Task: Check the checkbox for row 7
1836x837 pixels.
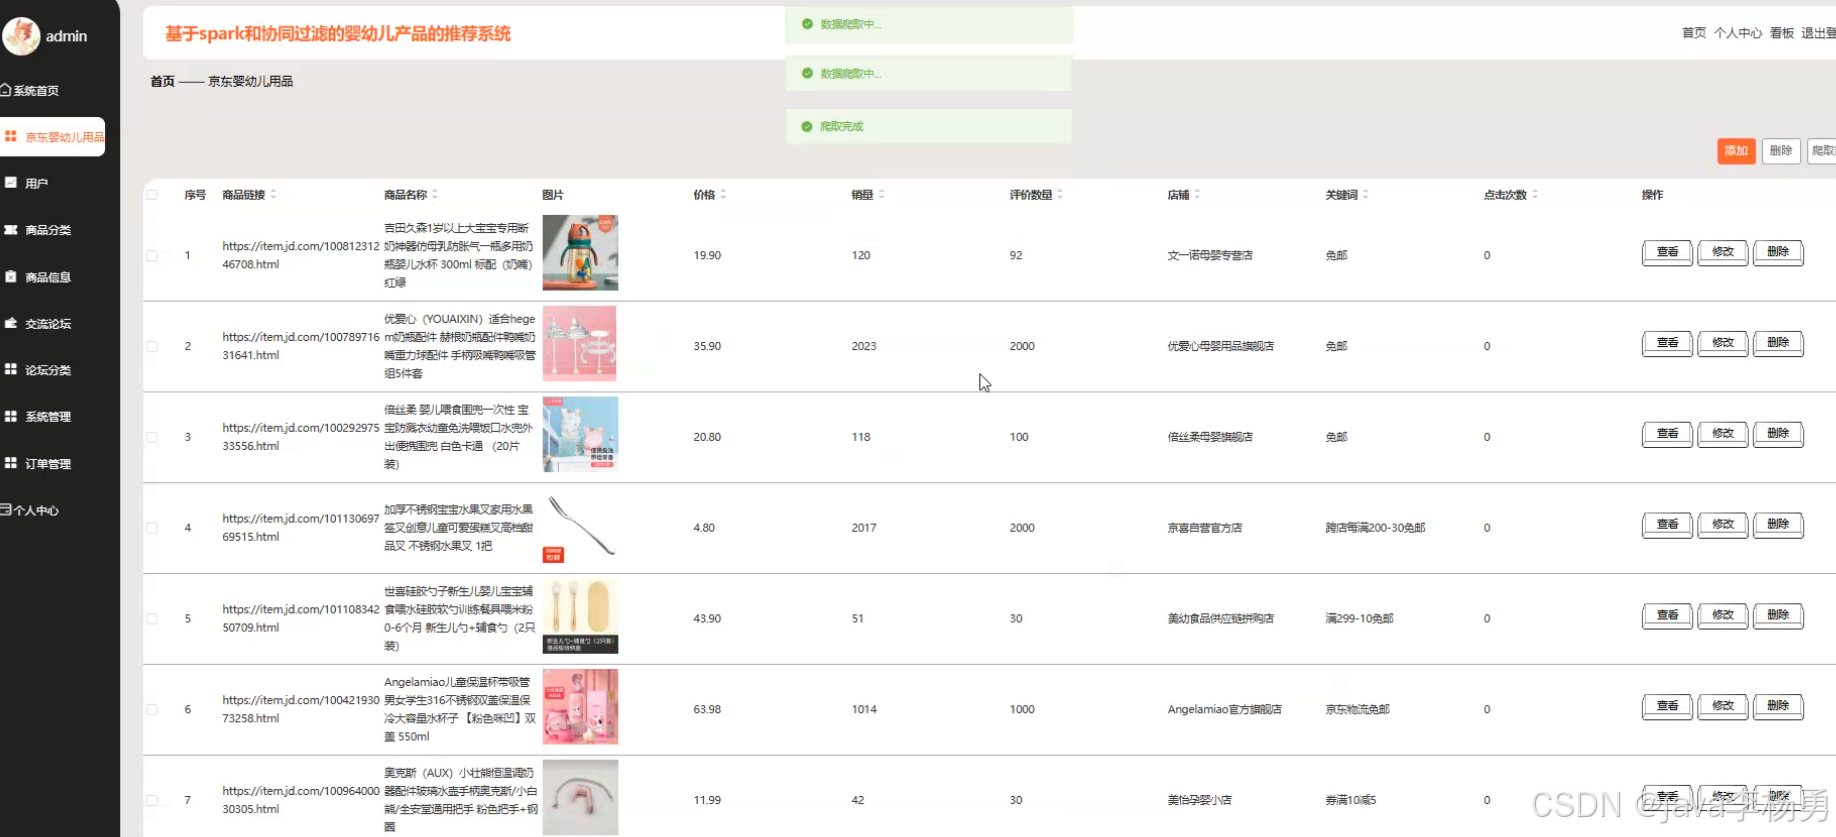Action: pos(152,800)
